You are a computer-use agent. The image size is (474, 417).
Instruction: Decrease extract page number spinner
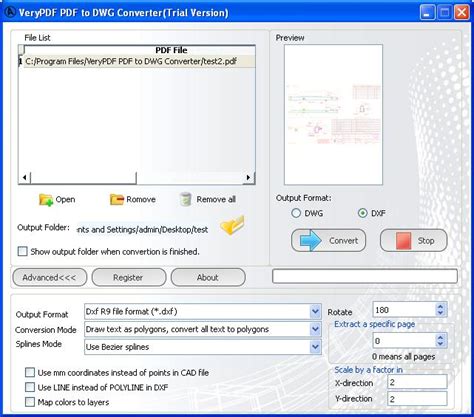click(x=440, y=344)
